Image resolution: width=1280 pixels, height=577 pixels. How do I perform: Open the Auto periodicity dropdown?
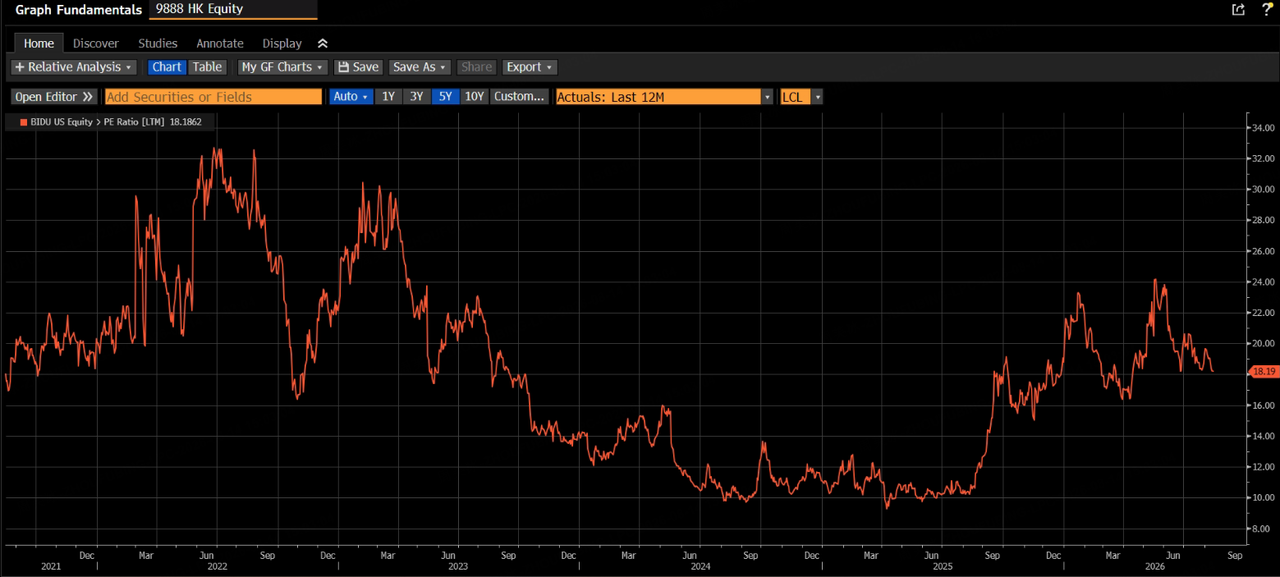point(351,97)
